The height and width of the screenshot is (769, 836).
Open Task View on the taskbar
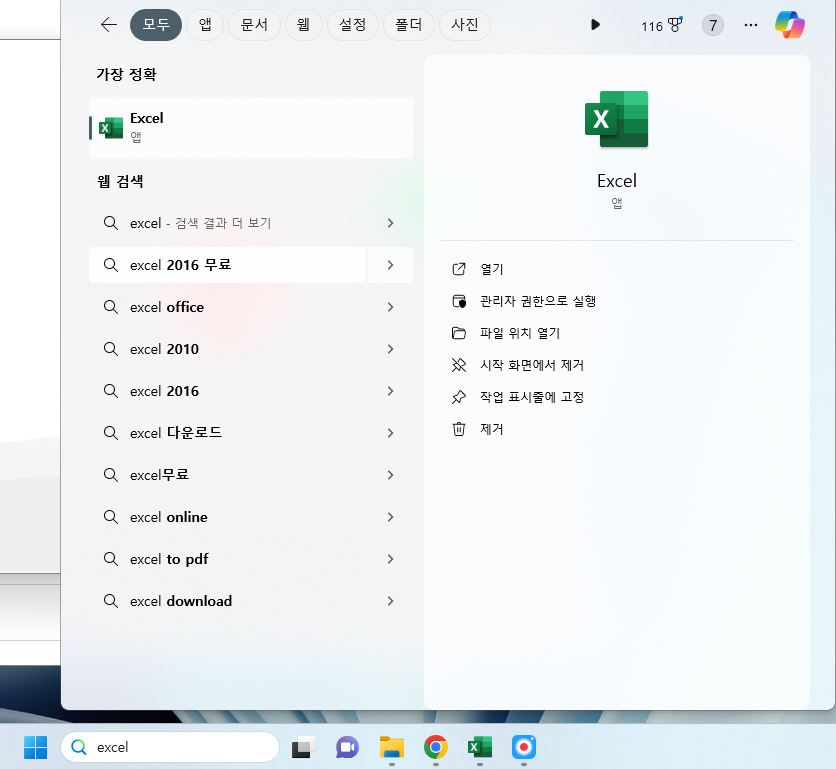tap(303, 747)
